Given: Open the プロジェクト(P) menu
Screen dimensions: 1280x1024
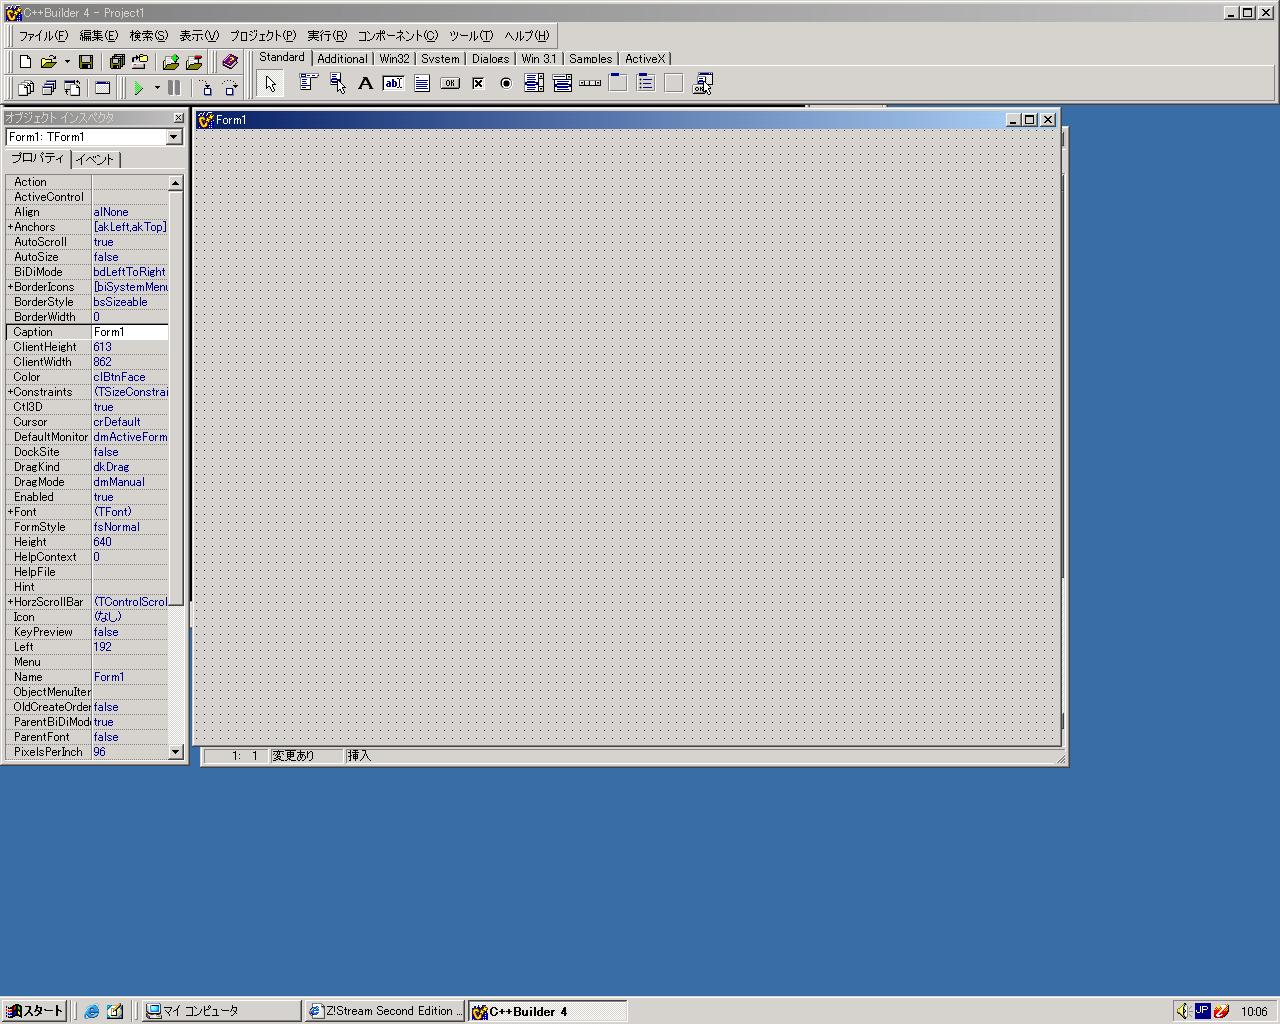Looking at the screenshot, I should coord(263,35).
